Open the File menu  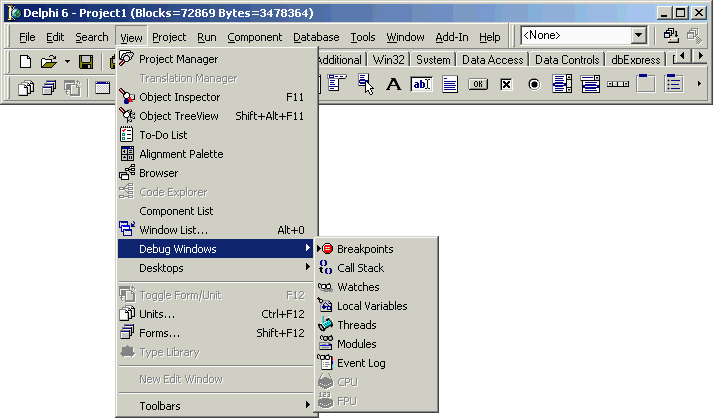coord(27,37)
